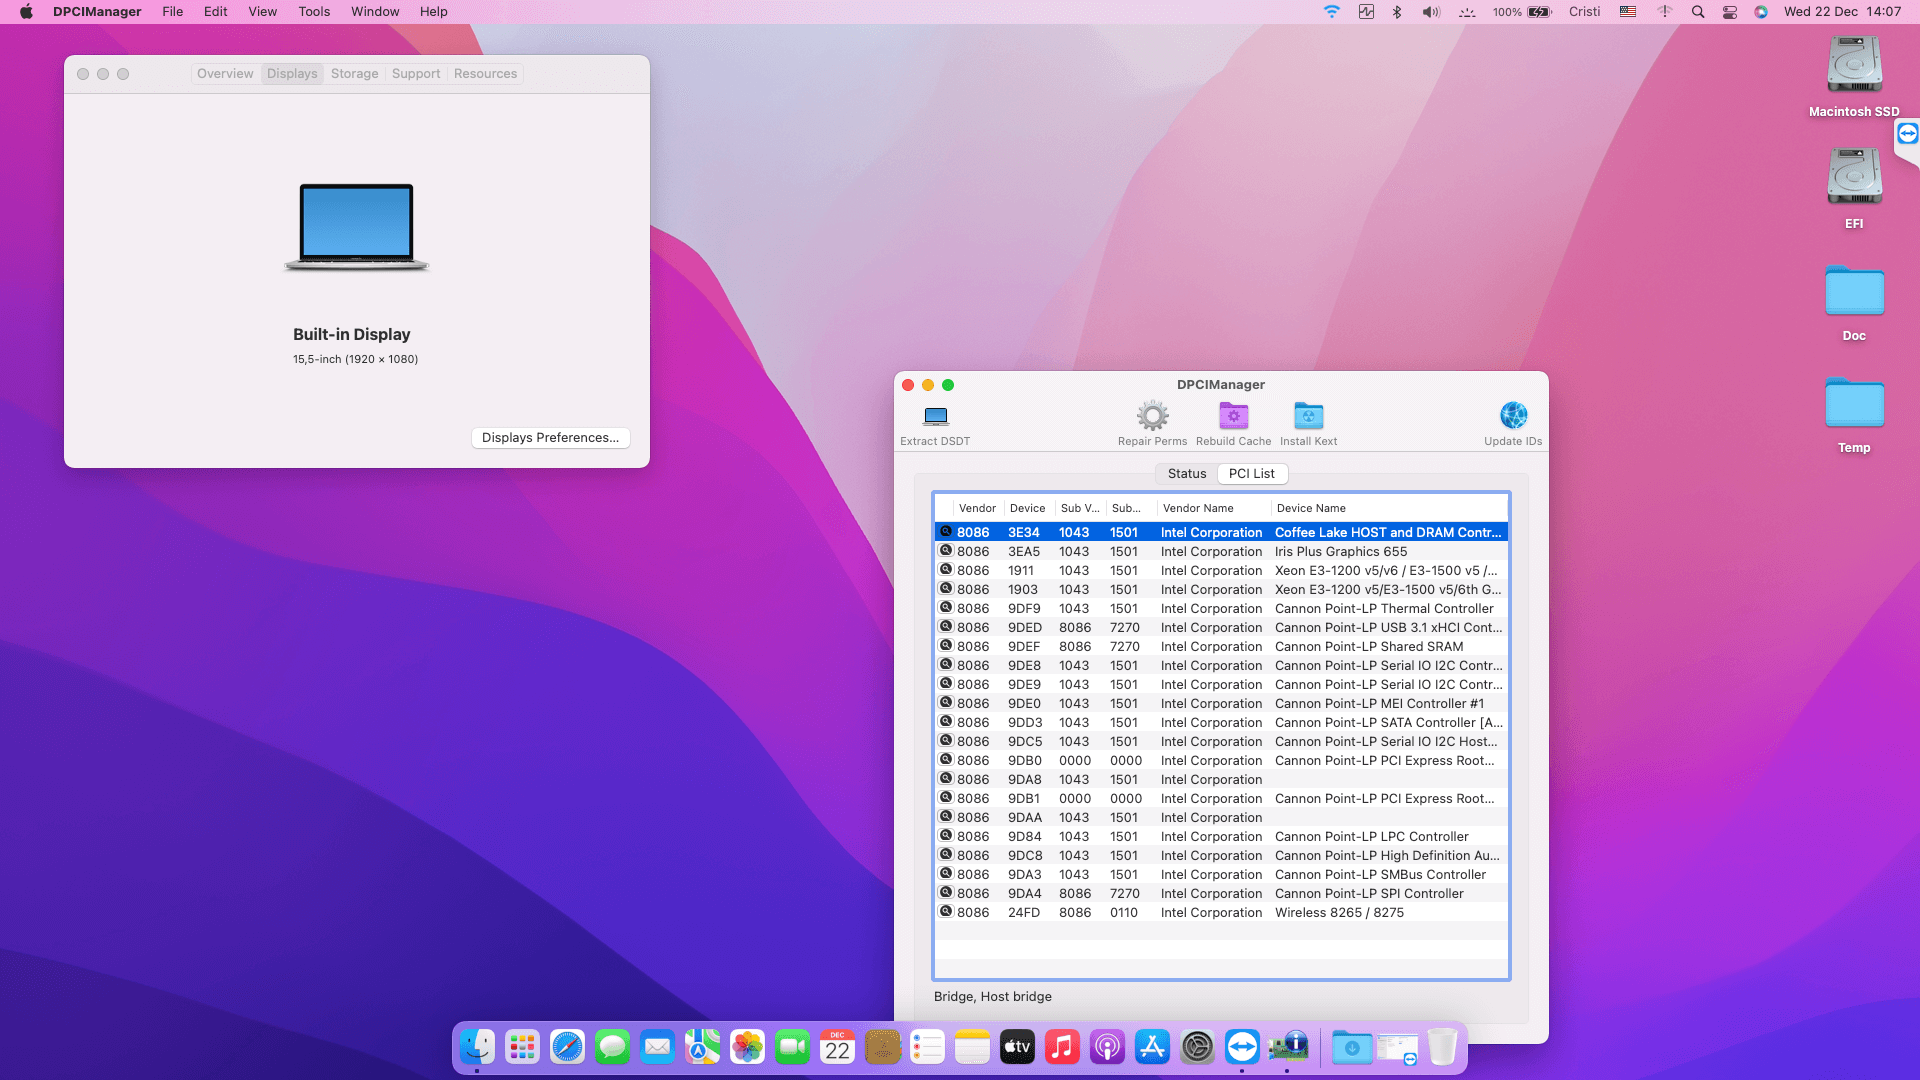Click the magnifier icon on the 3E34 row
Viewport: 1920px width, 1080px height.
(x=945, y=532)
